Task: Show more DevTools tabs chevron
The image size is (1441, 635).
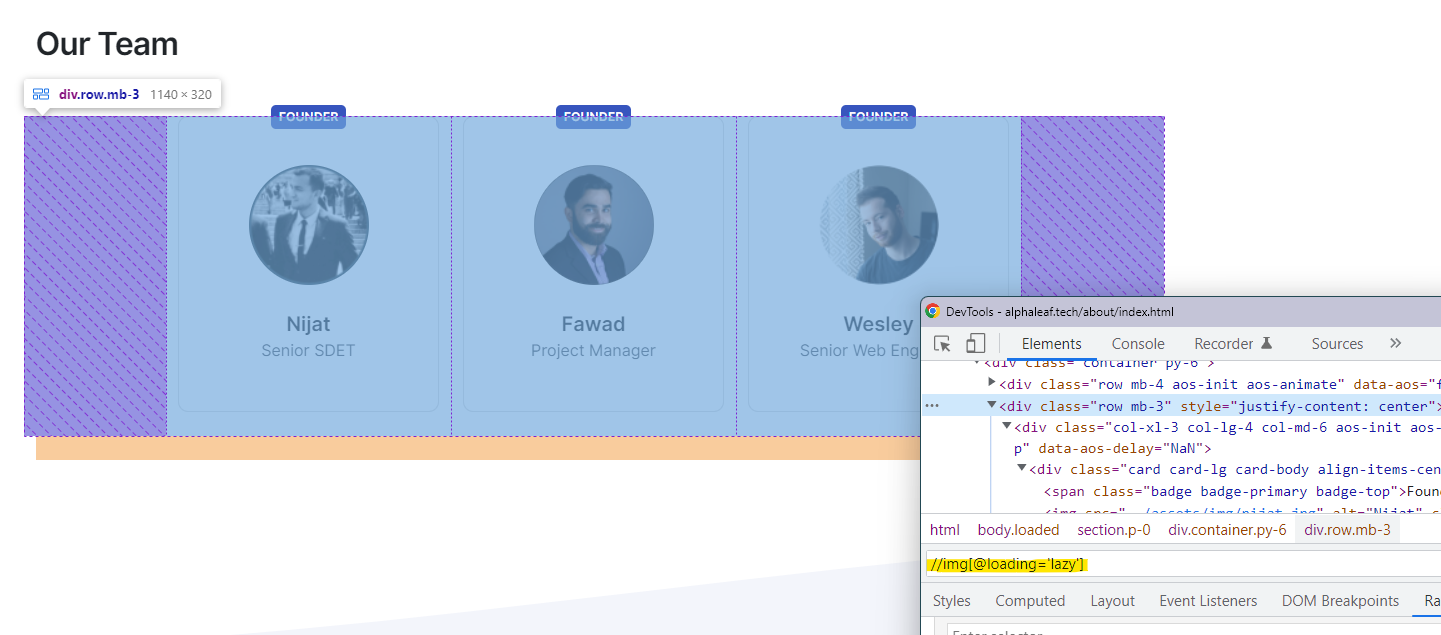Action: pyautogui.click(x=1395, y=343)
